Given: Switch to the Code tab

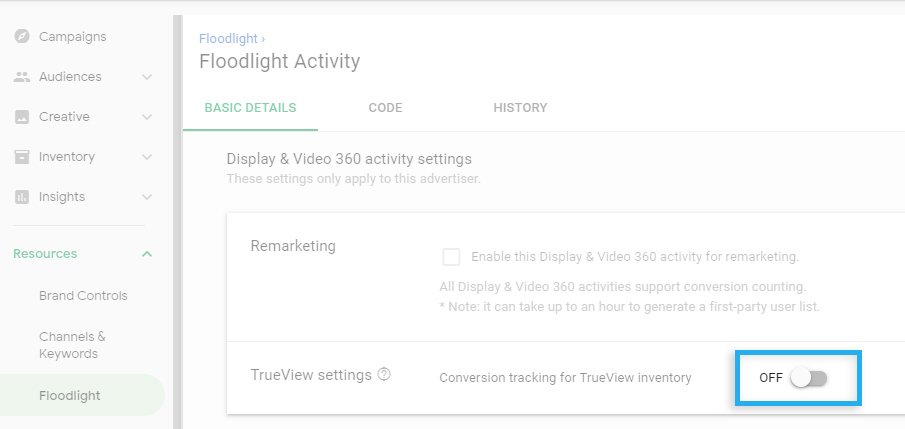Looking at the screenshot, I should tap(386, 108).
